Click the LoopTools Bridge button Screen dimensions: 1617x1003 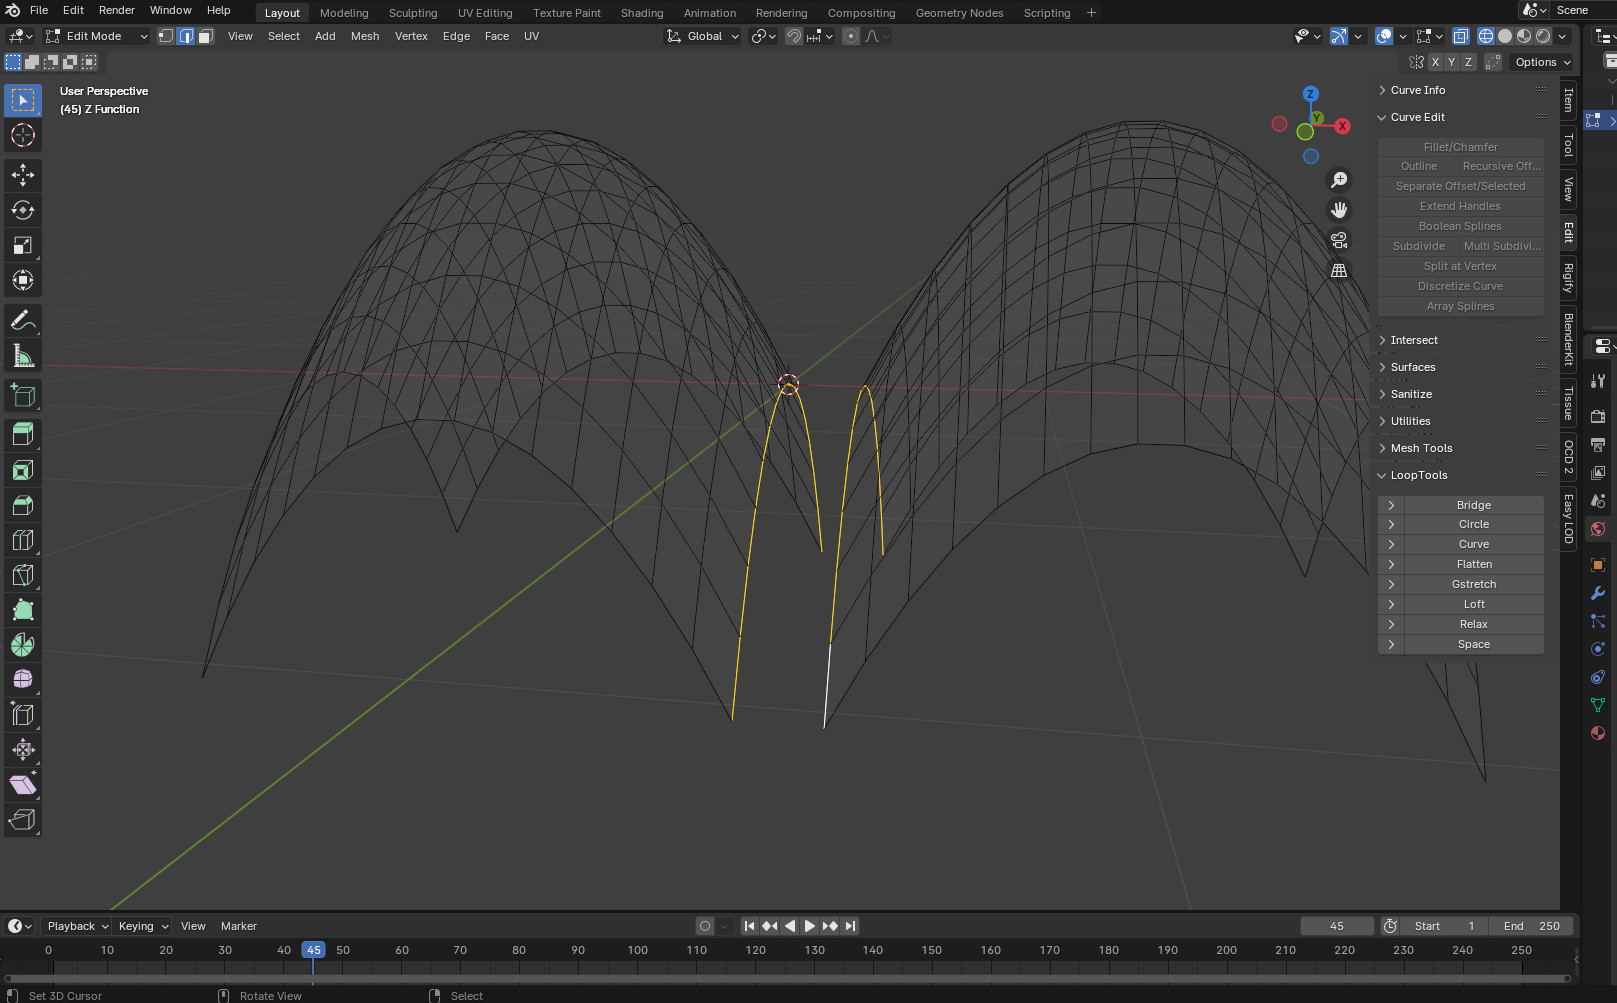[1473, 505]
